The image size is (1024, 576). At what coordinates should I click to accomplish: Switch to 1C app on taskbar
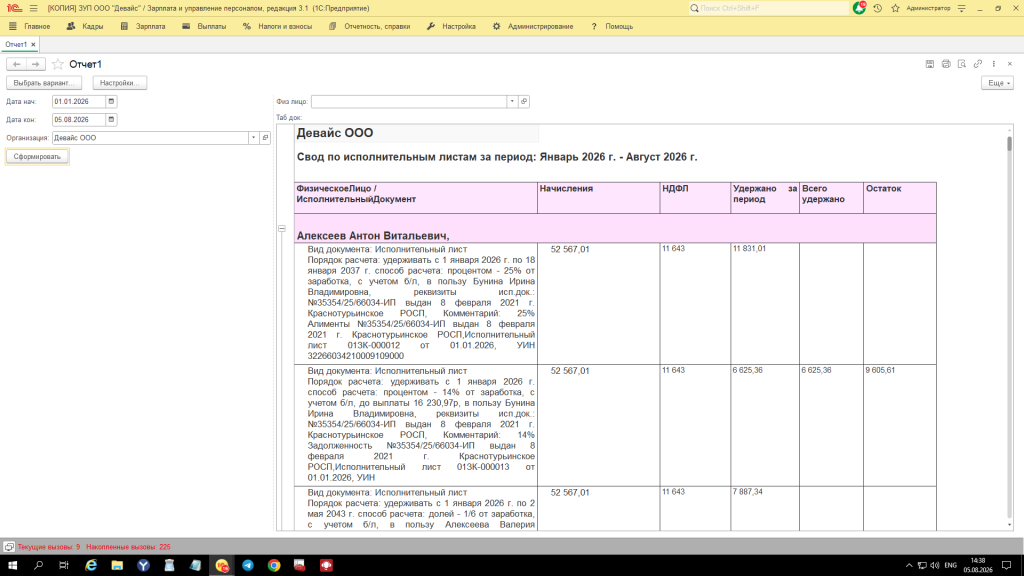(221, 566)
